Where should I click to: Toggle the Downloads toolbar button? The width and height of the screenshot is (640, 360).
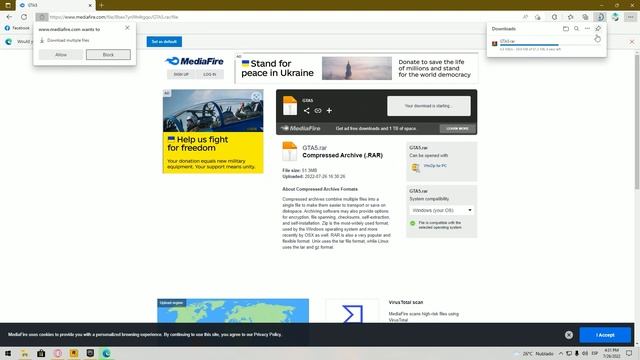600,17
